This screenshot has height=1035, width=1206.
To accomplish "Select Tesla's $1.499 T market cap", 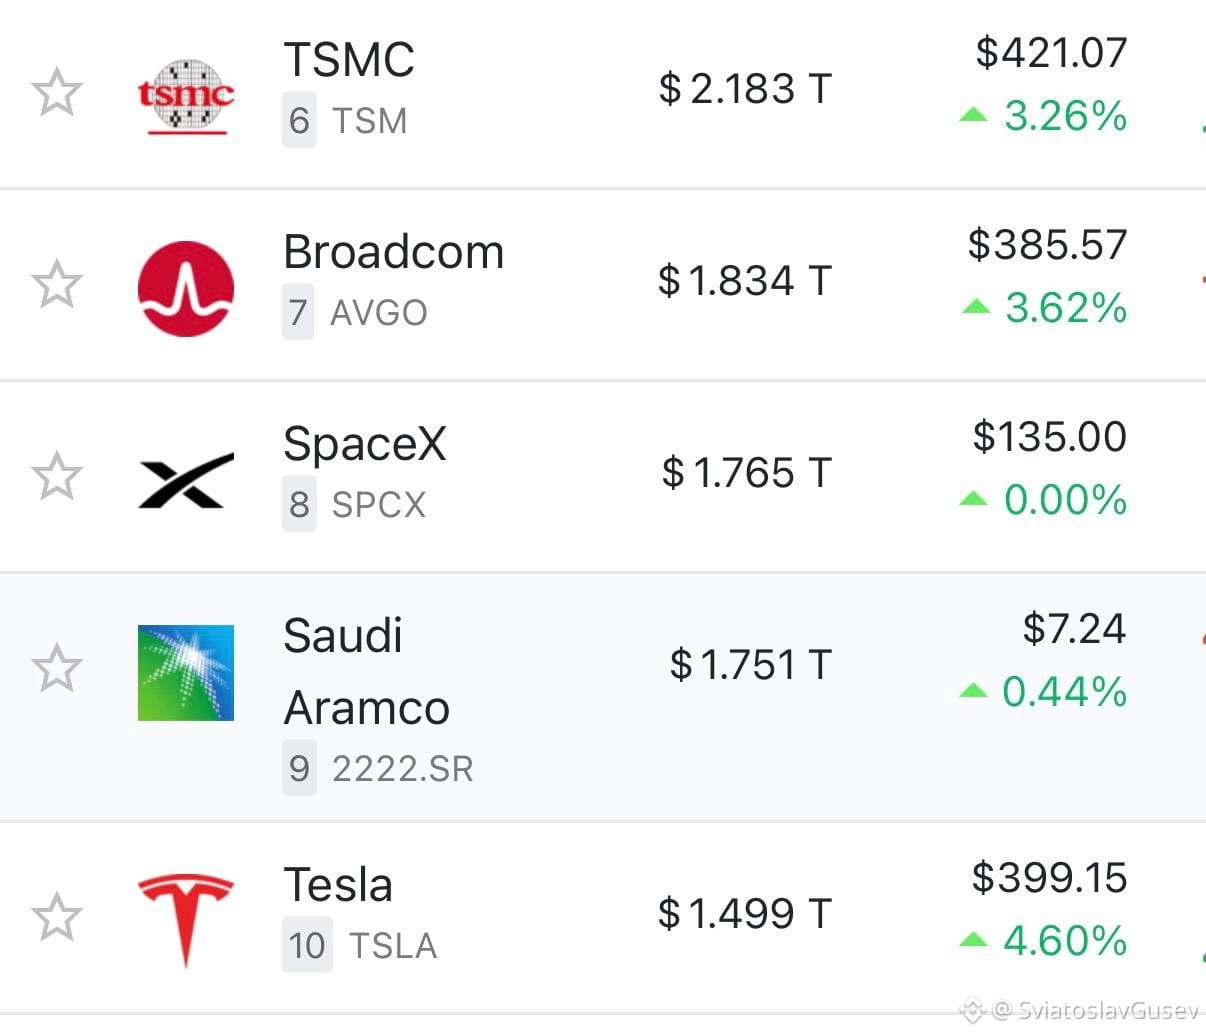I will pos(745,913).
